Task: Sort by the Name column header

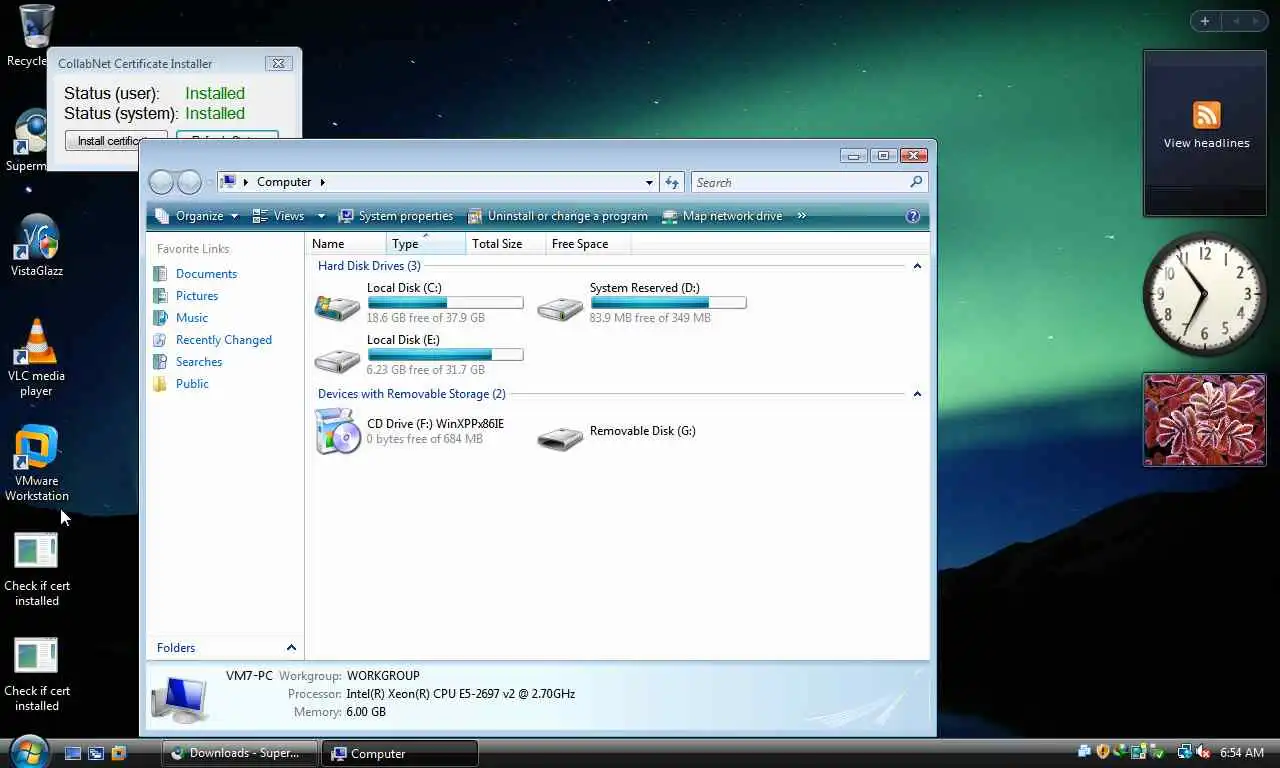Action: coord(345,244)
